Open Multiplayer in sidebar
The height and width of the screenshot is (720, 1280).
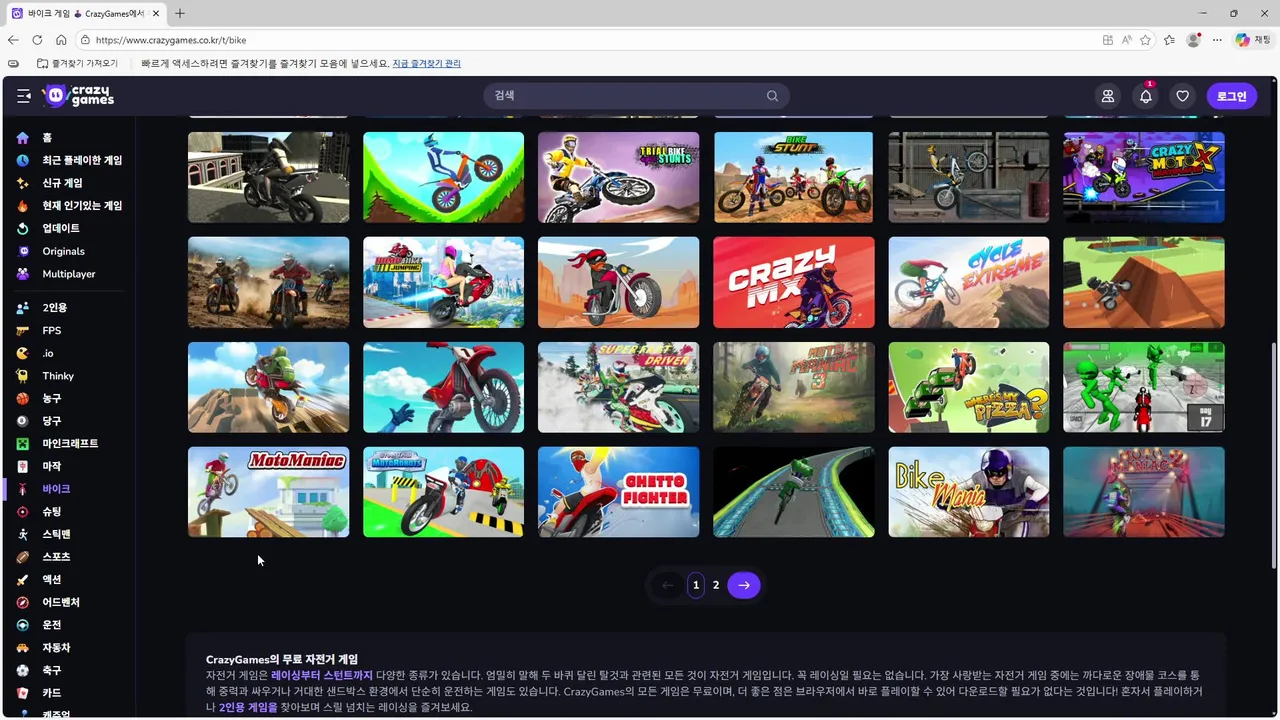tap(68, 274)
